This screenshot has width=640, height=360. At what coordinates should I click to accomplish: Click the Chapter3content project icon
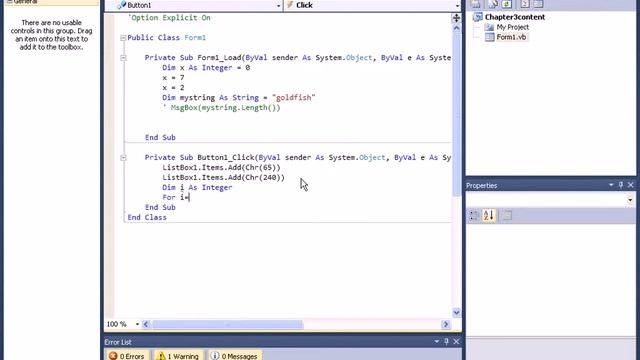478,17
